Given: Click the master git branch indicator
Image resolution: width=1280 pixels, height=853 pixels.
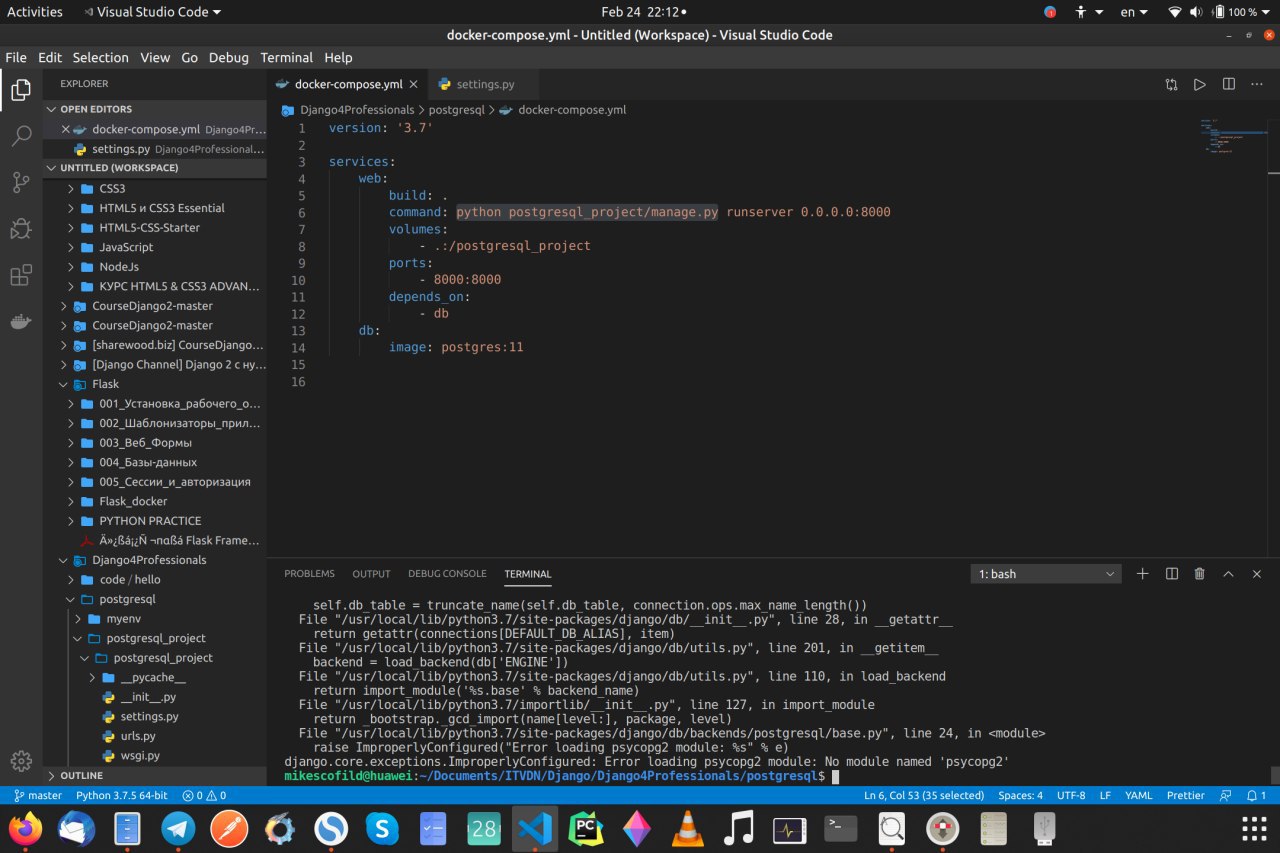Looking at the screenshot, I should pos(38,796).
